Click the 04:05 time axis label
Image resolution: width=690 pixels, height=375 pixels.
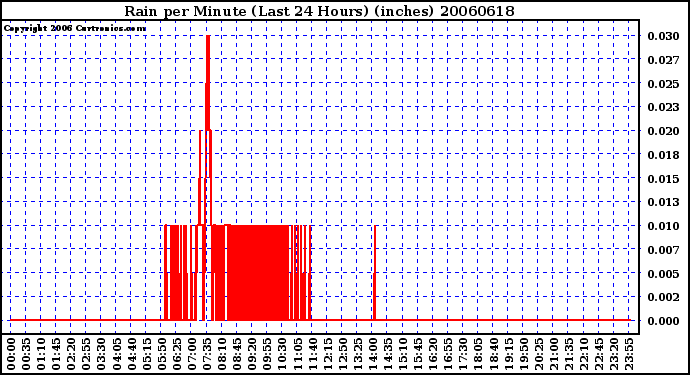[x=116, y=354]
